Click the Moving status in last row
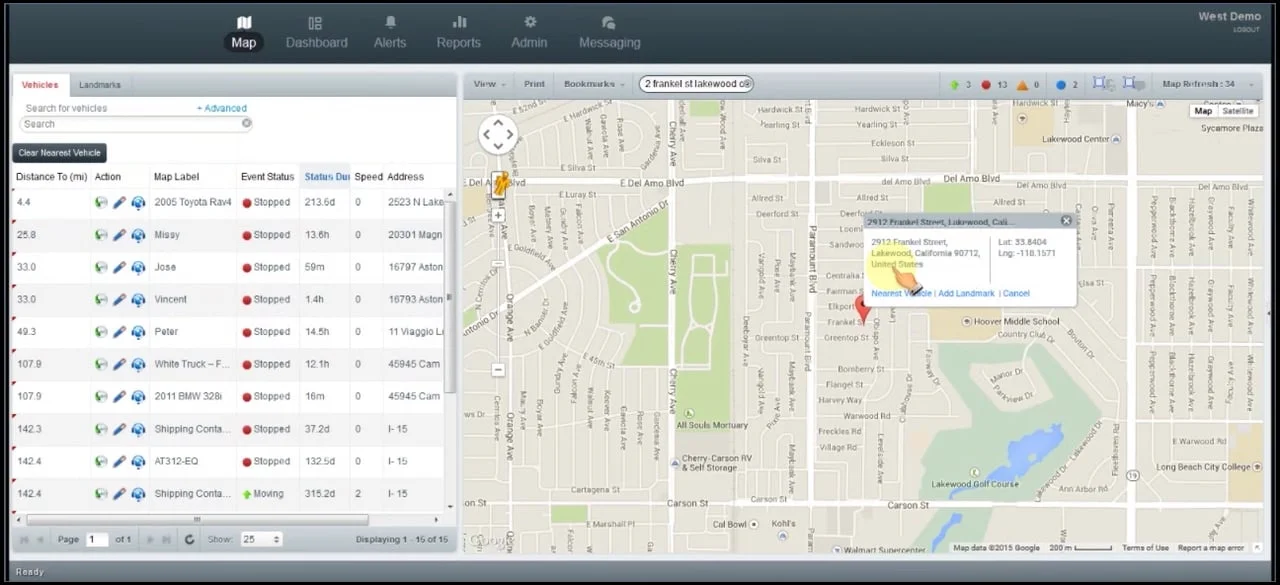 262,494
